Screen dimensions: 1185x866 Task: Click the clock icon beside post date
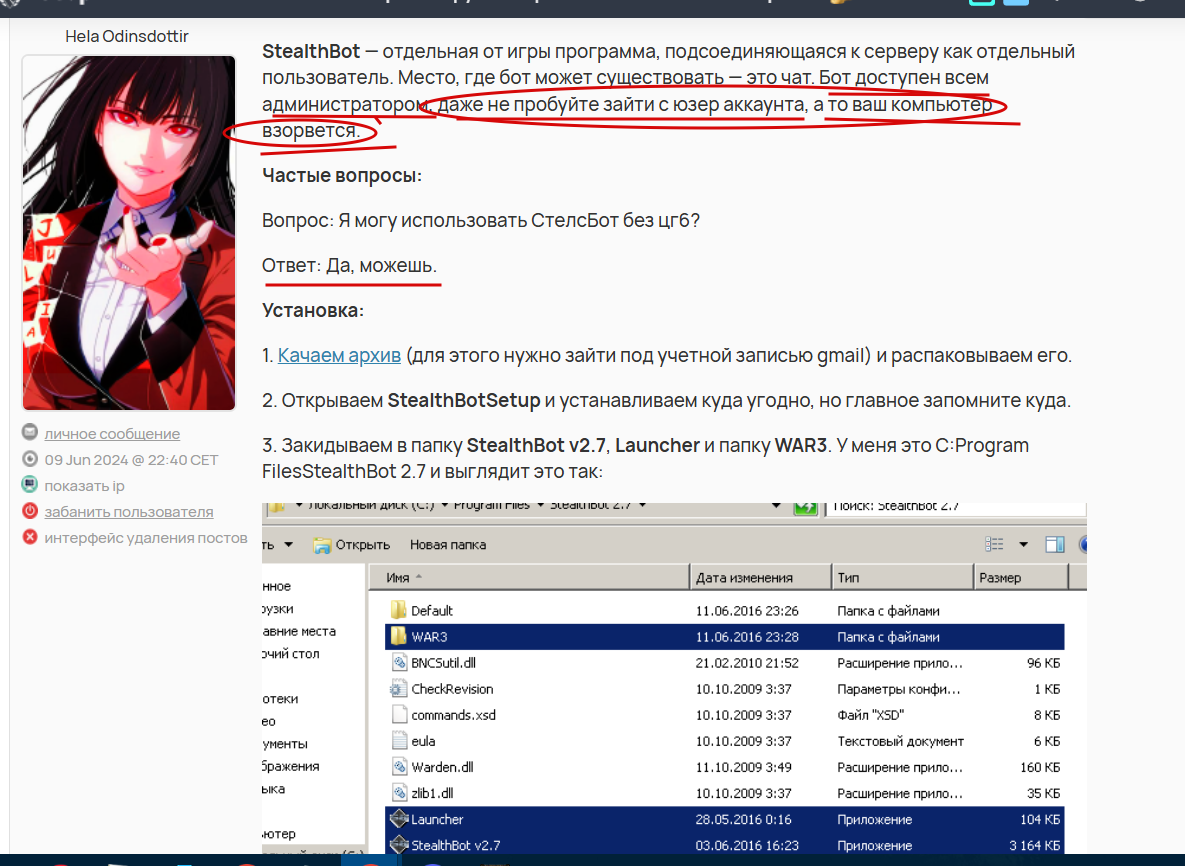point(29,459)
